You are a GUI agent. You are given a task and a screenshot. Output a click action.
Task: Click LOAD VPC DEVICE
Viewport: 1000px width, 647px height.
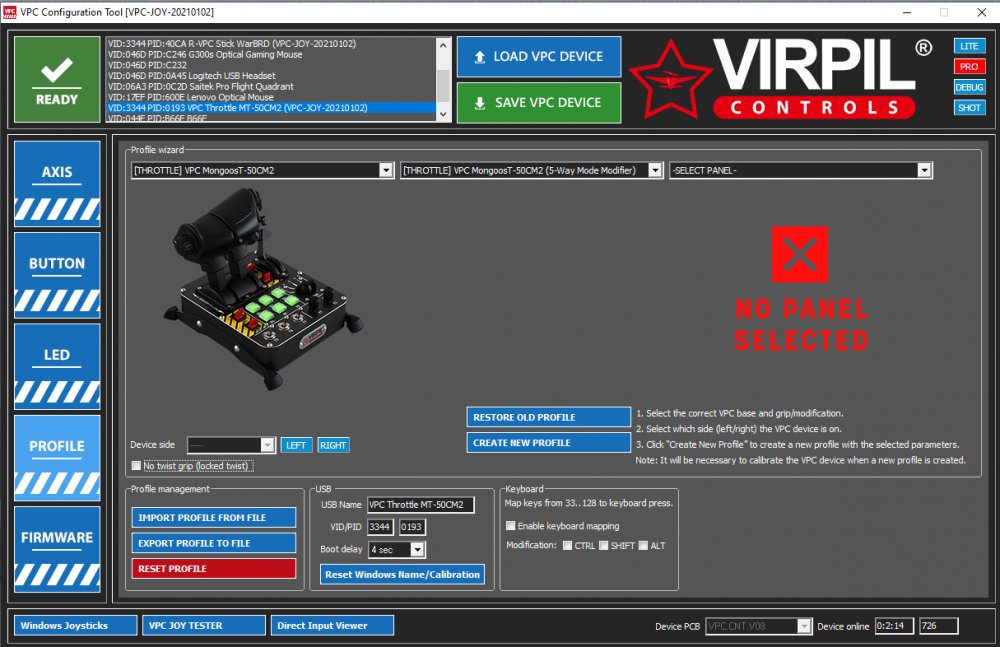click(x=539, y=57)
